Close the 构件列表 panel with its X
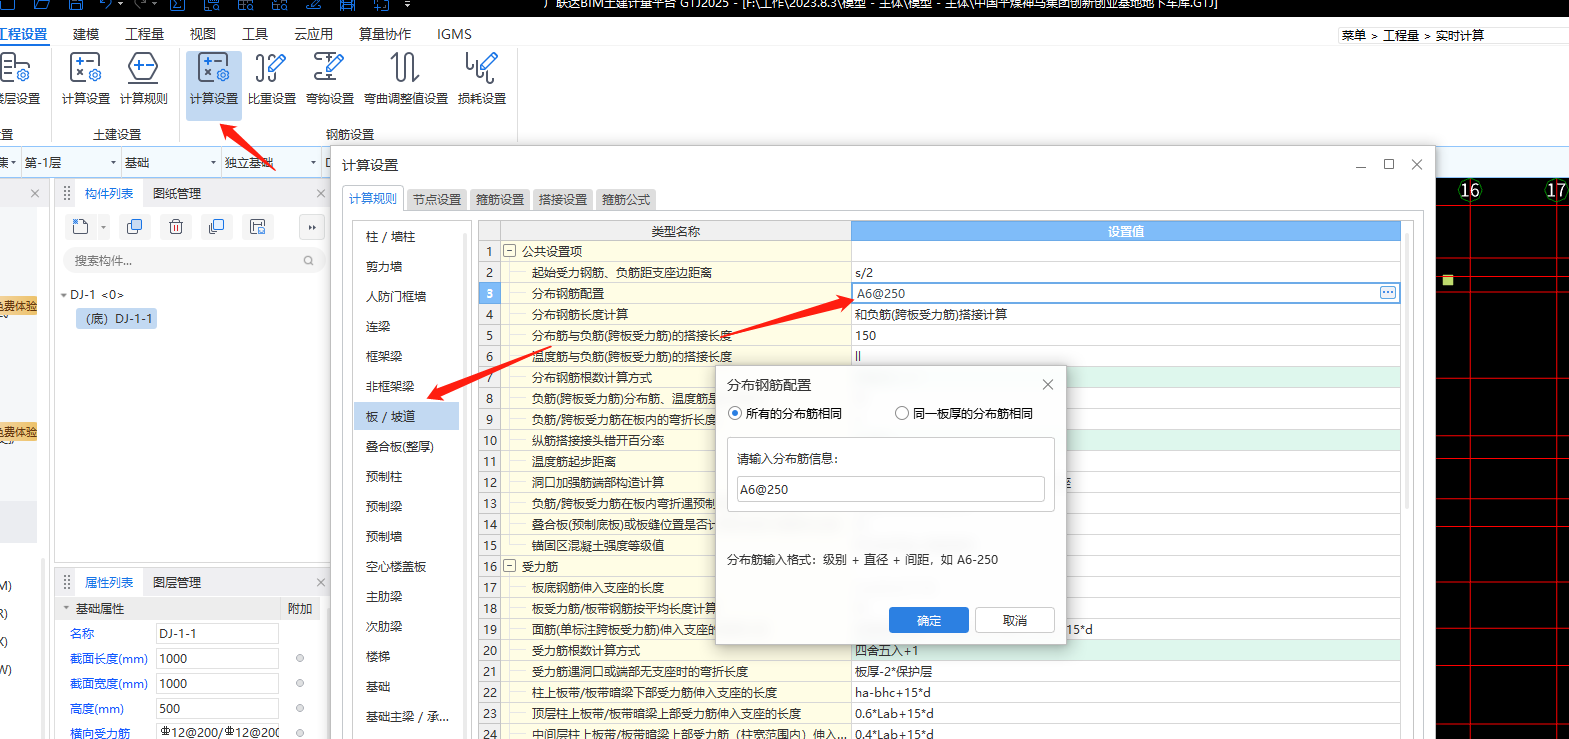This screenshot has height=739, width=1569. [x=320, y=193]
